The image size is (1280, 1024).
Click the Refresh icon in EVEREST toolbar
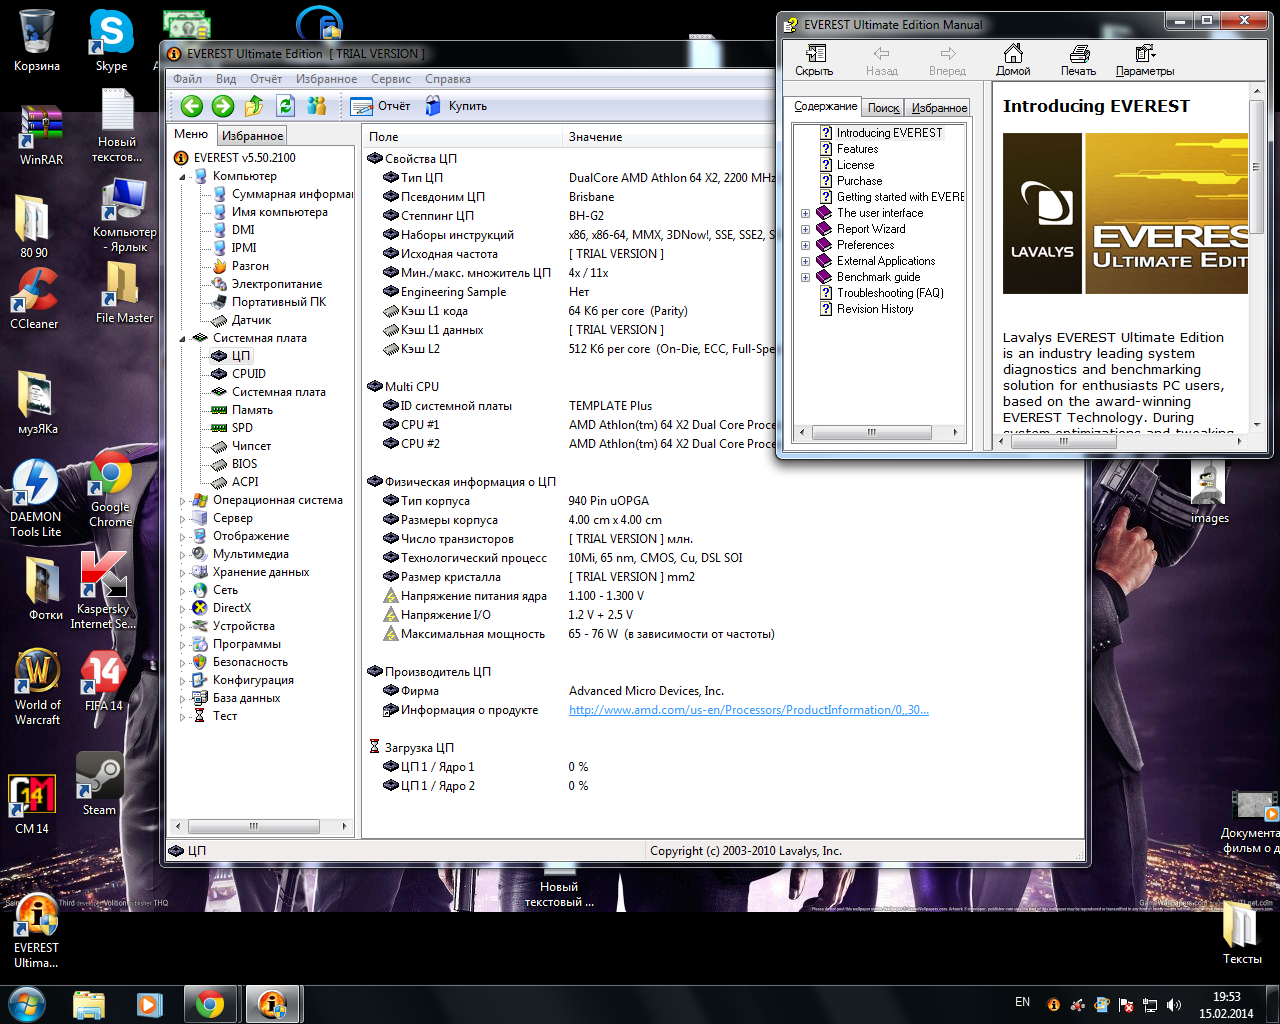[x=285, y=106]
